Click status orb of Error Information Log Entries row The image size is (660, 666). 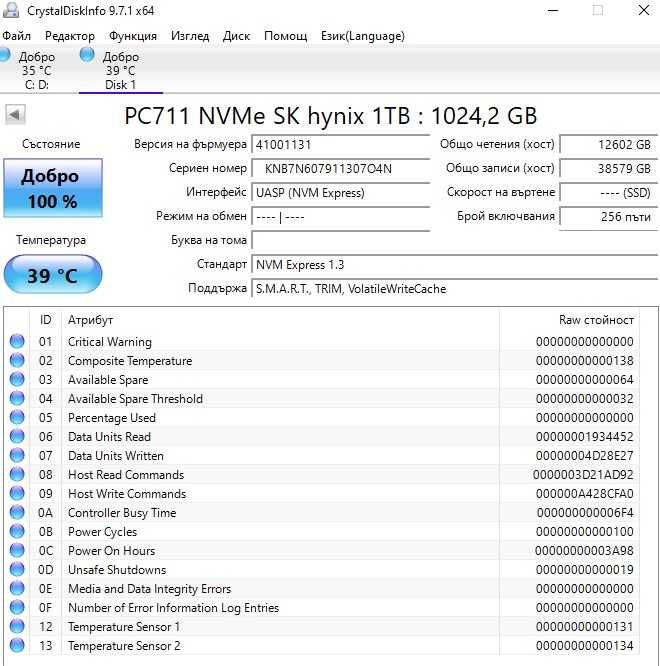tap(17, 607)
